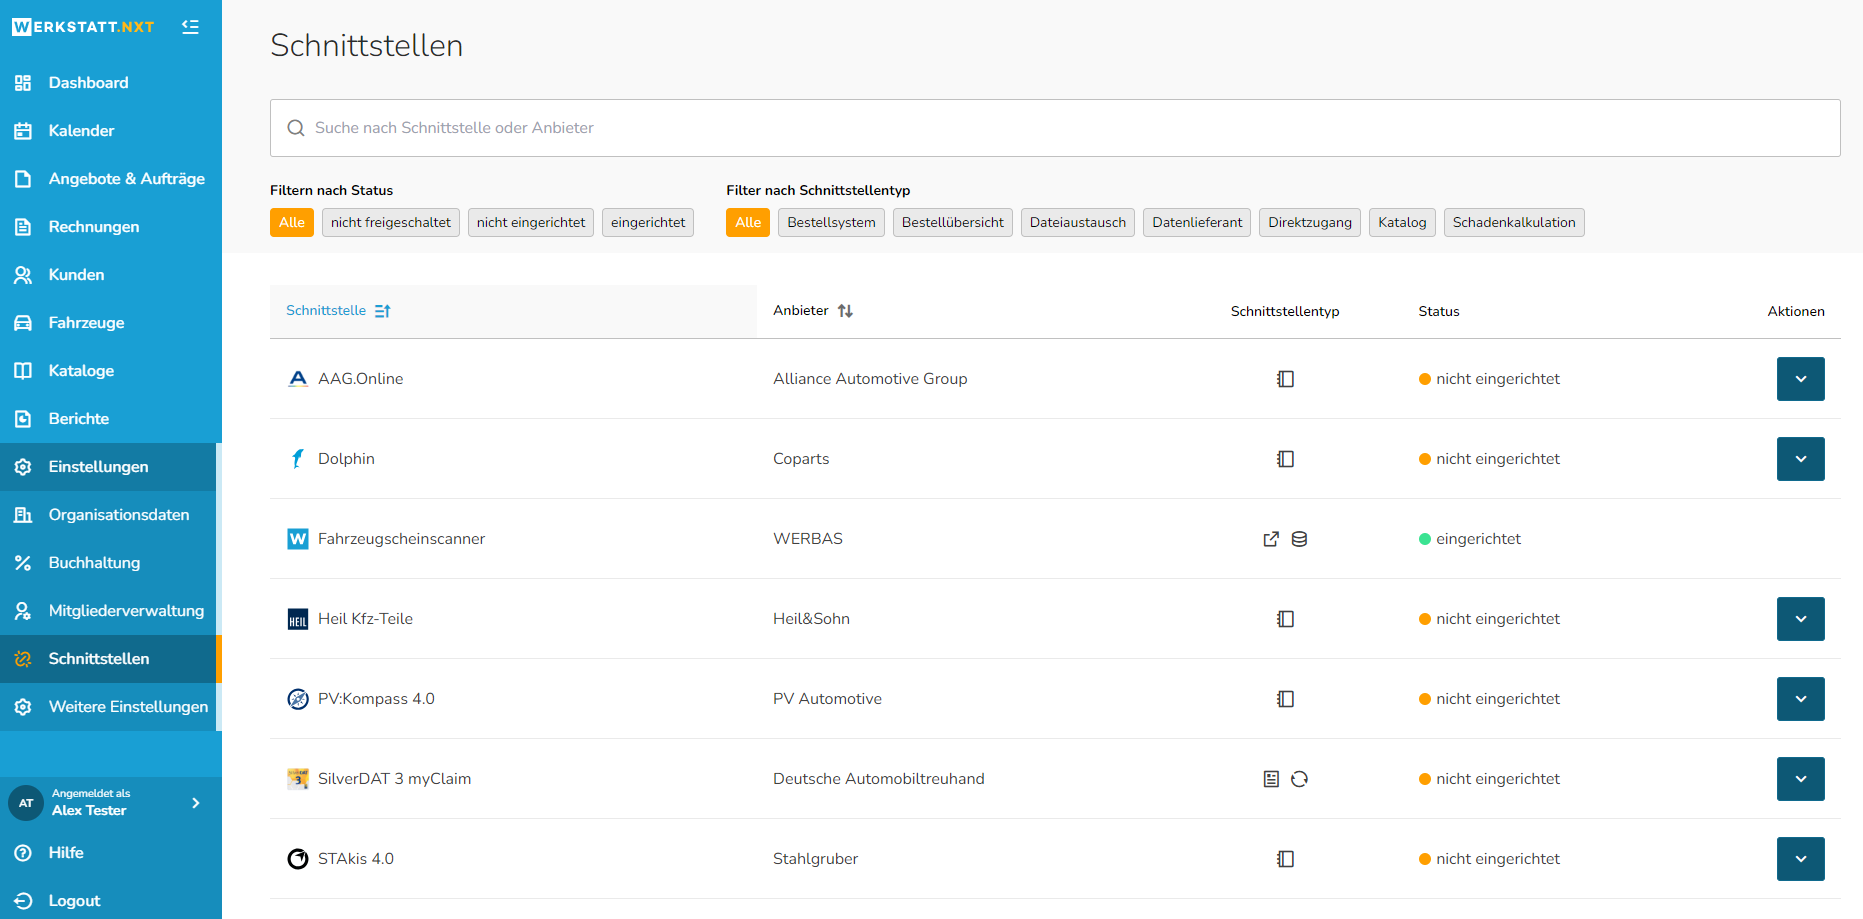Click the Mitgliederverwaltung user icon
Image resolution: width=1863 pixels, height=919 pixels.
(x=23, y=611)
